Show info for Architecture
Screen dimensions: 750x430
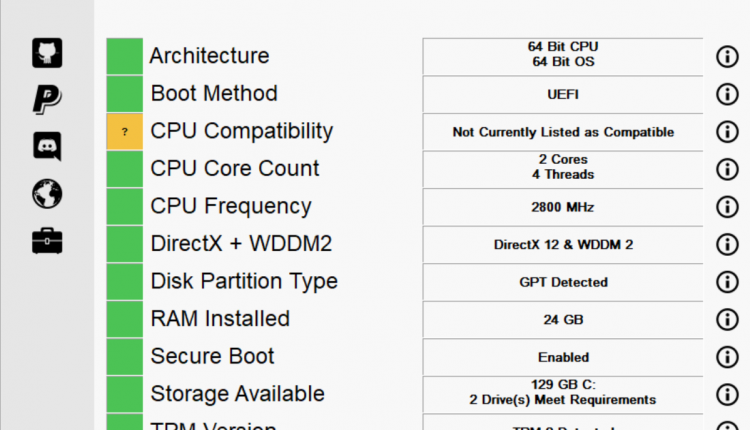(x=727, y=56)
